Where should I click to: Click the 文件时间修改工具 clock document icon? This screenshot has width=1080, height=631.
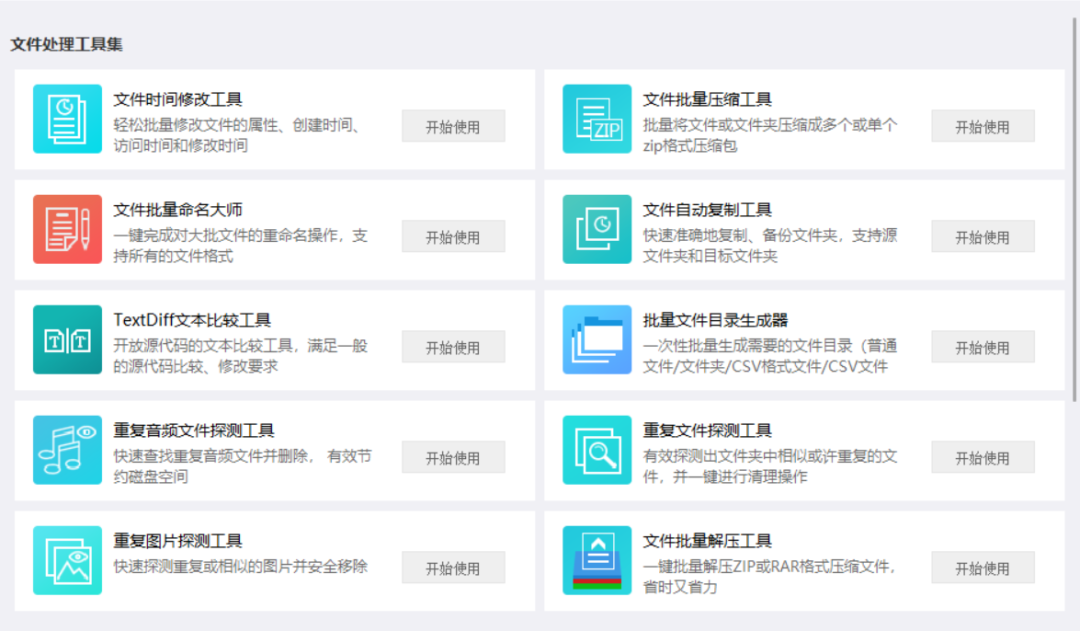coord(66,118)
